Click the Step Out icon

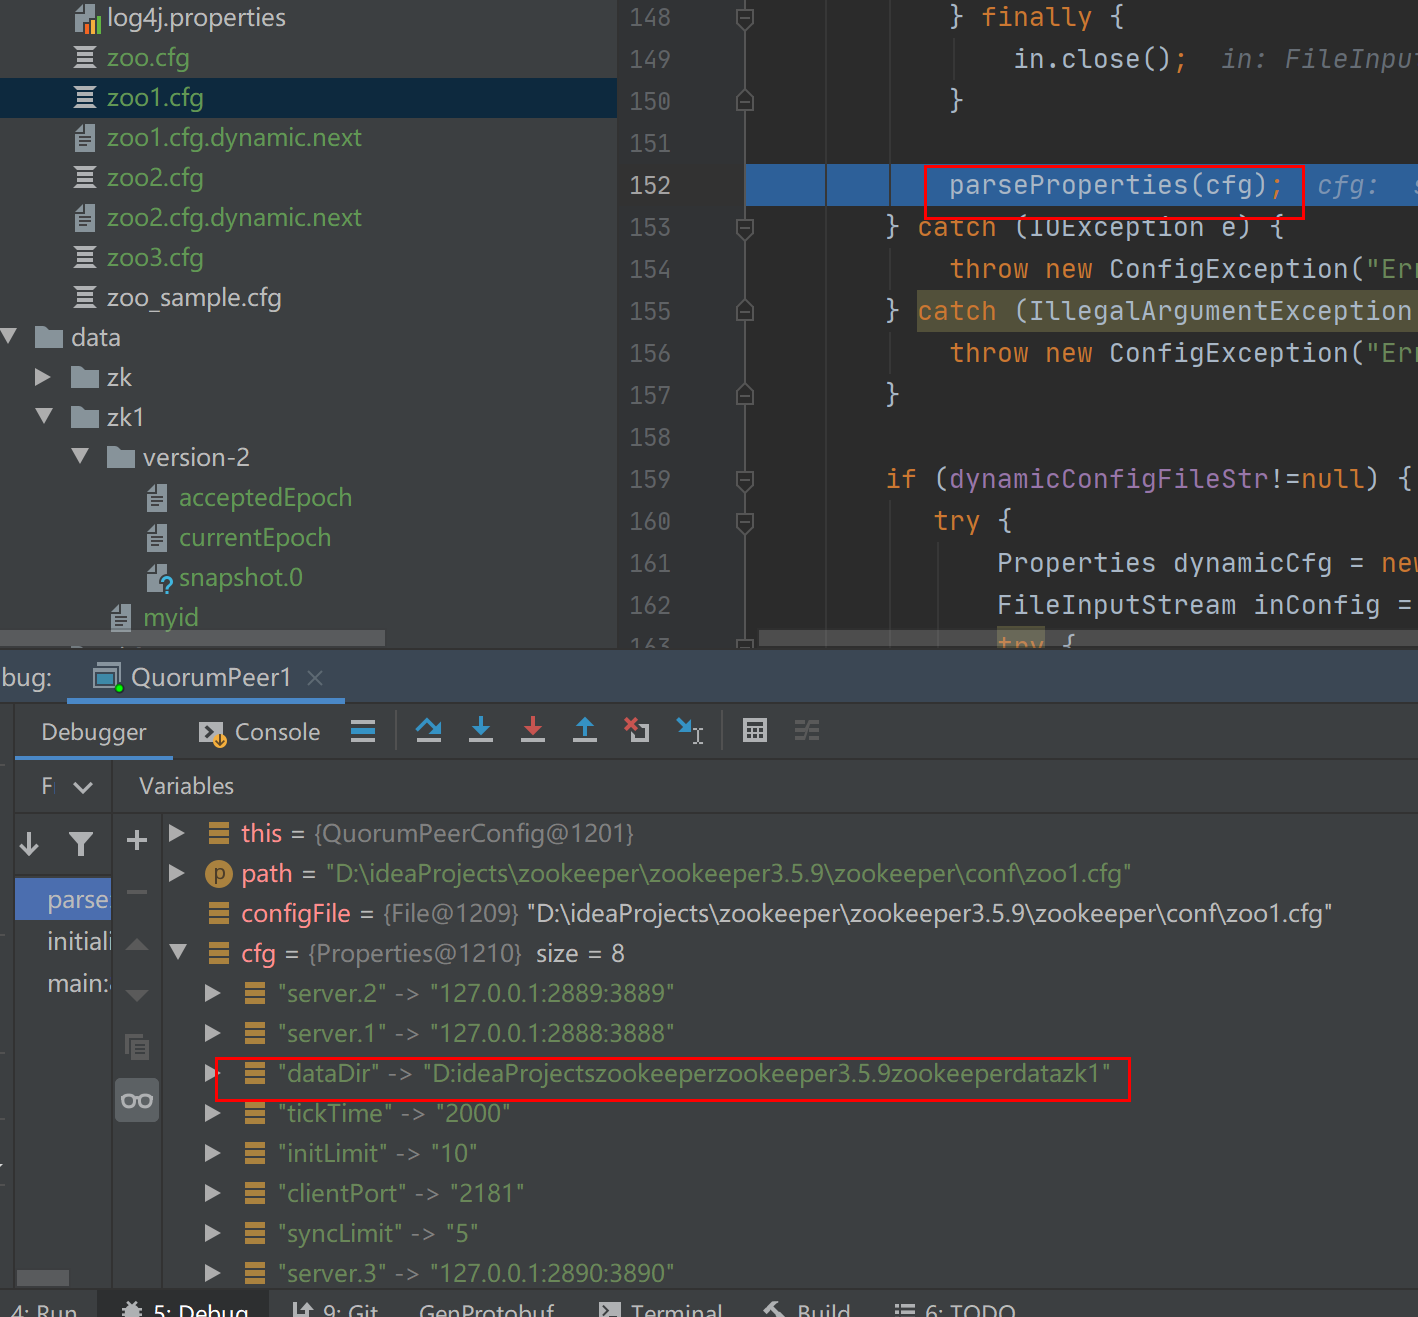click(585, 730)
